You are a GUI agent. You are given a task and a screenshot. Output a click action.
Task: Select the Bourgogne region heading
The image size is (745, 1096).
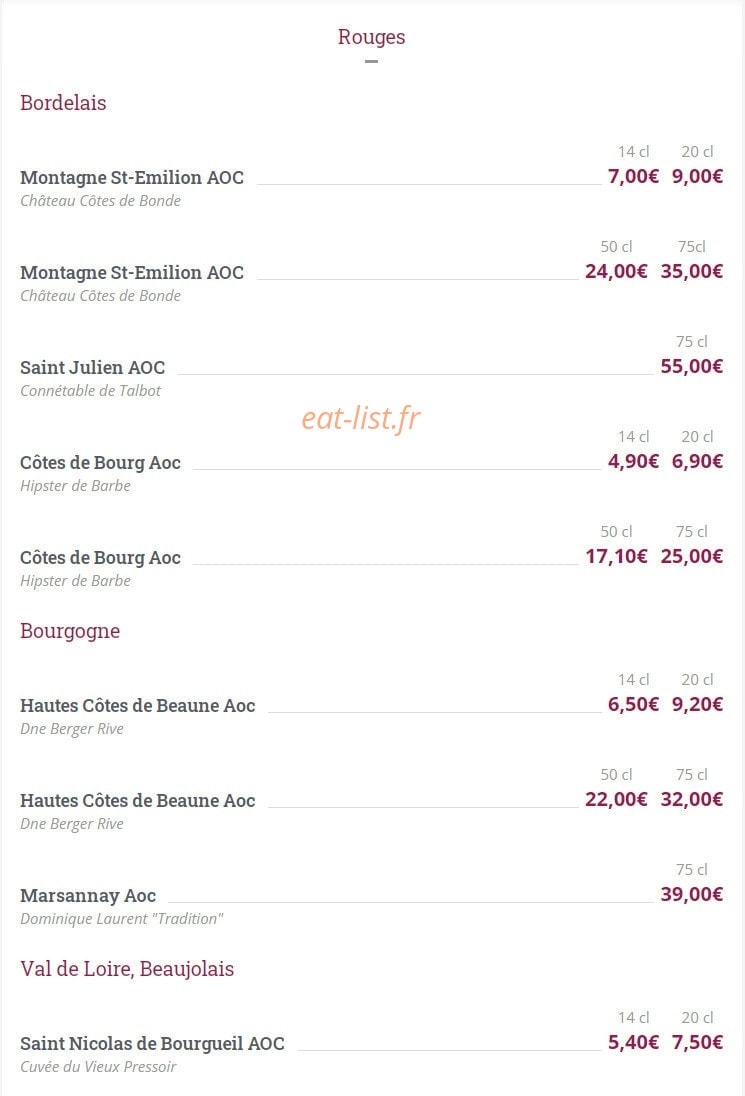tap(70, 631)
